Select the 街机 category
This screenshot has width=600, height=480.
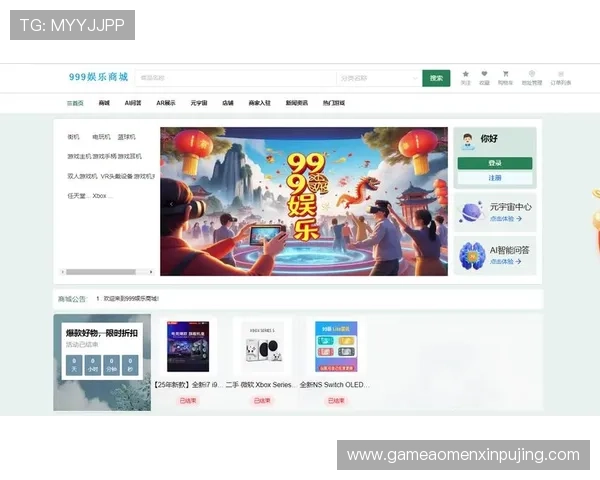point(73,137)
